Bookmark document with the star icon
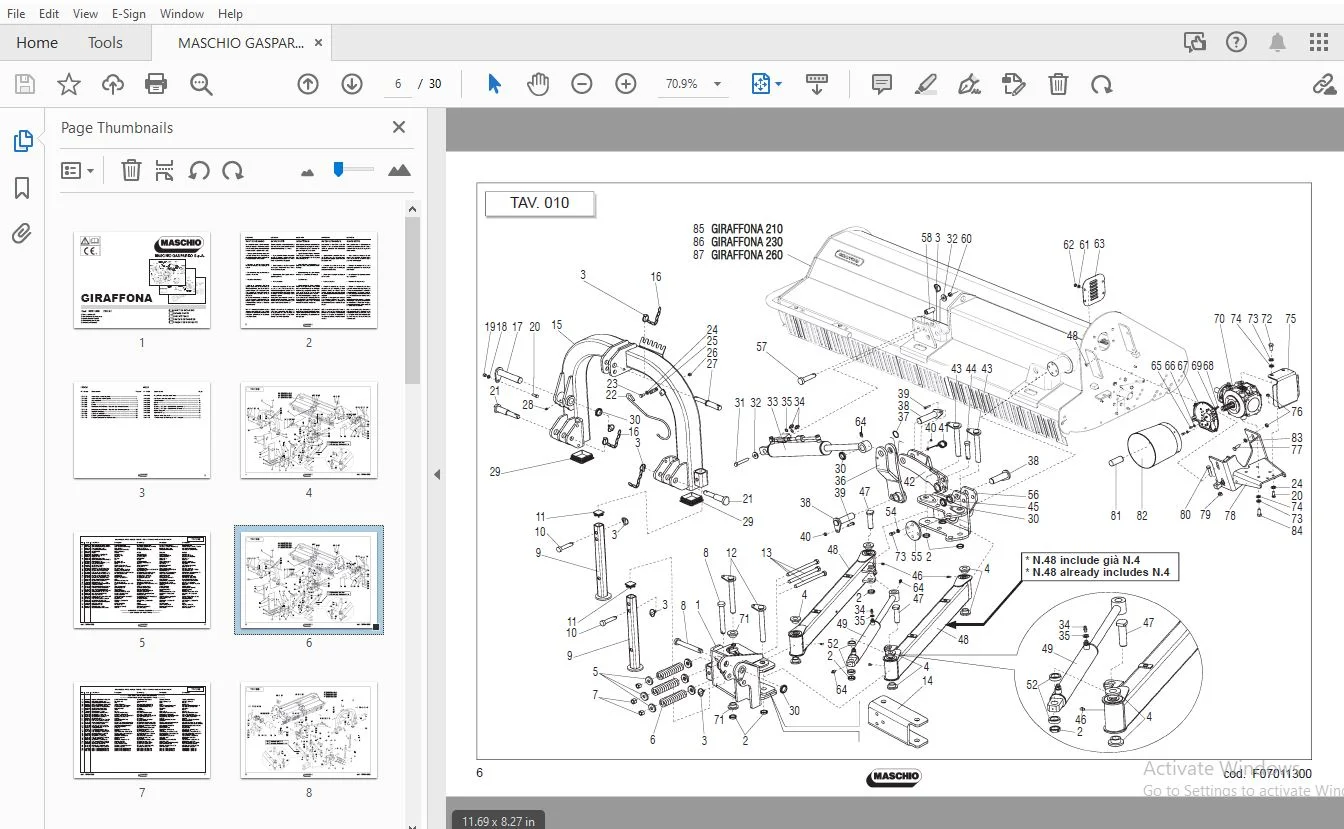 [68, 84]
